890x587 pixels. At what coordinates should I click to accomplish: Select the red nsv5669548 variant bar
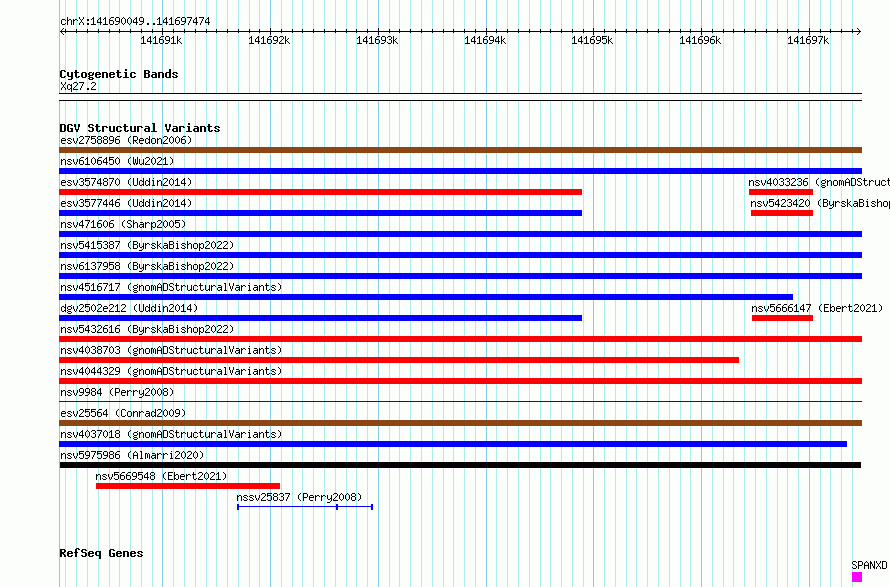pos(188,486)
